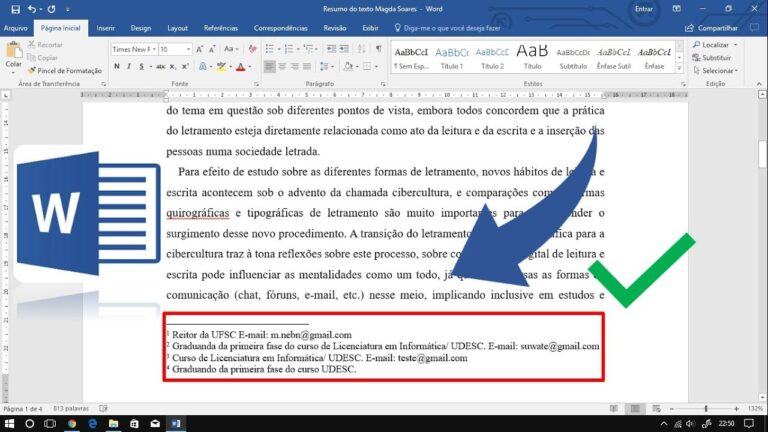The width and height of the screenshot is (768, 432).
Task: Switch to the Referências tab
Action: click(221, 28)
